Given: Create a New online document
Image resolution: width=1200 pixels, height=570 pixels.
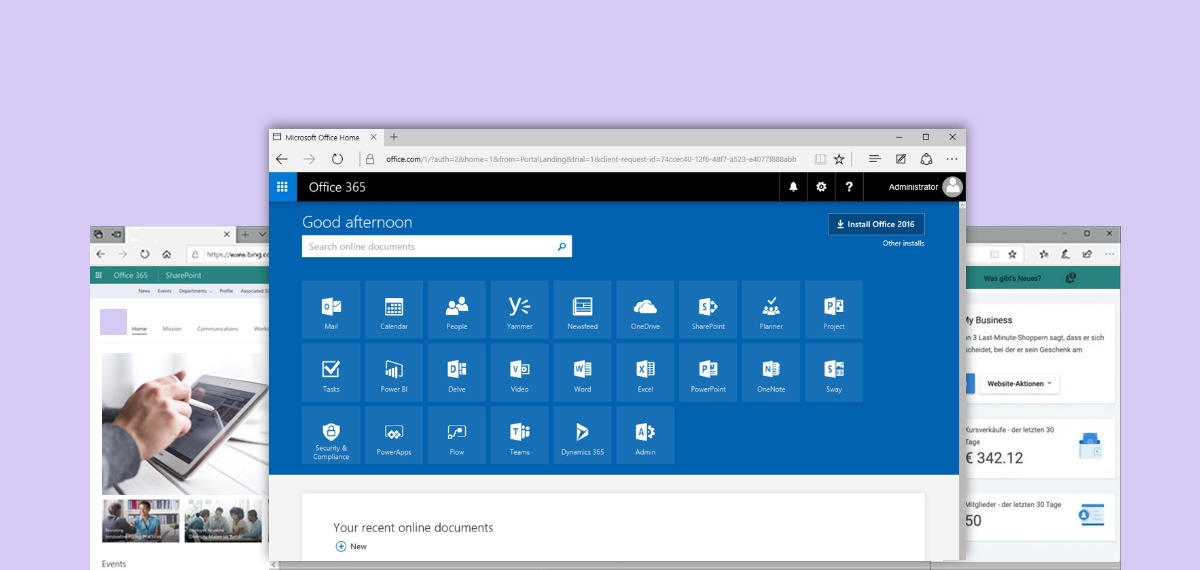Looking at the screenshot, I should tap(351, 546).
